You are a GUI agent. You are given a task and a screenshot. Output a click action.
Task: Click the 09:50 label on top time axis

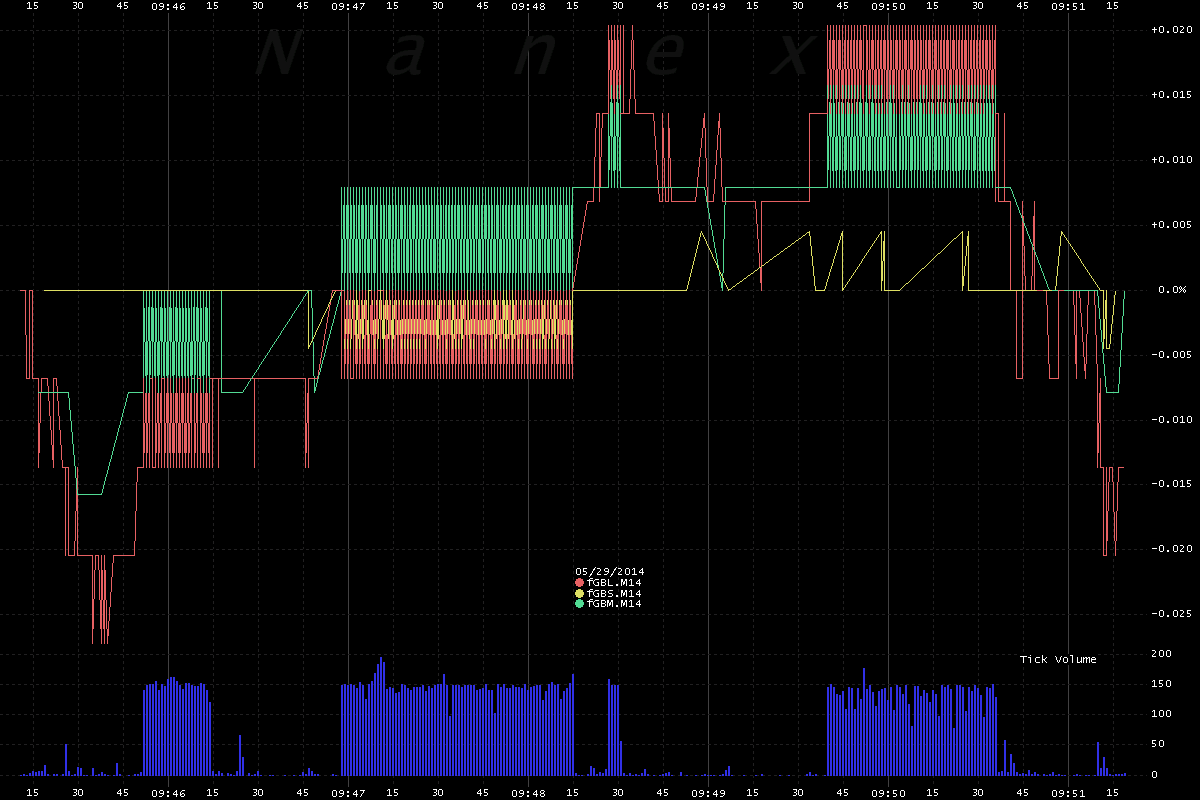(889, 6)
